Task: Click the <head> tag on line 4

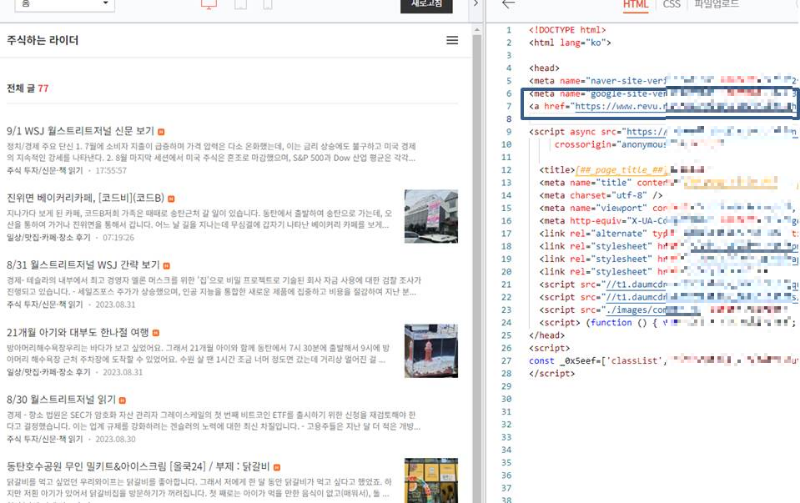Action: point(544,68)
